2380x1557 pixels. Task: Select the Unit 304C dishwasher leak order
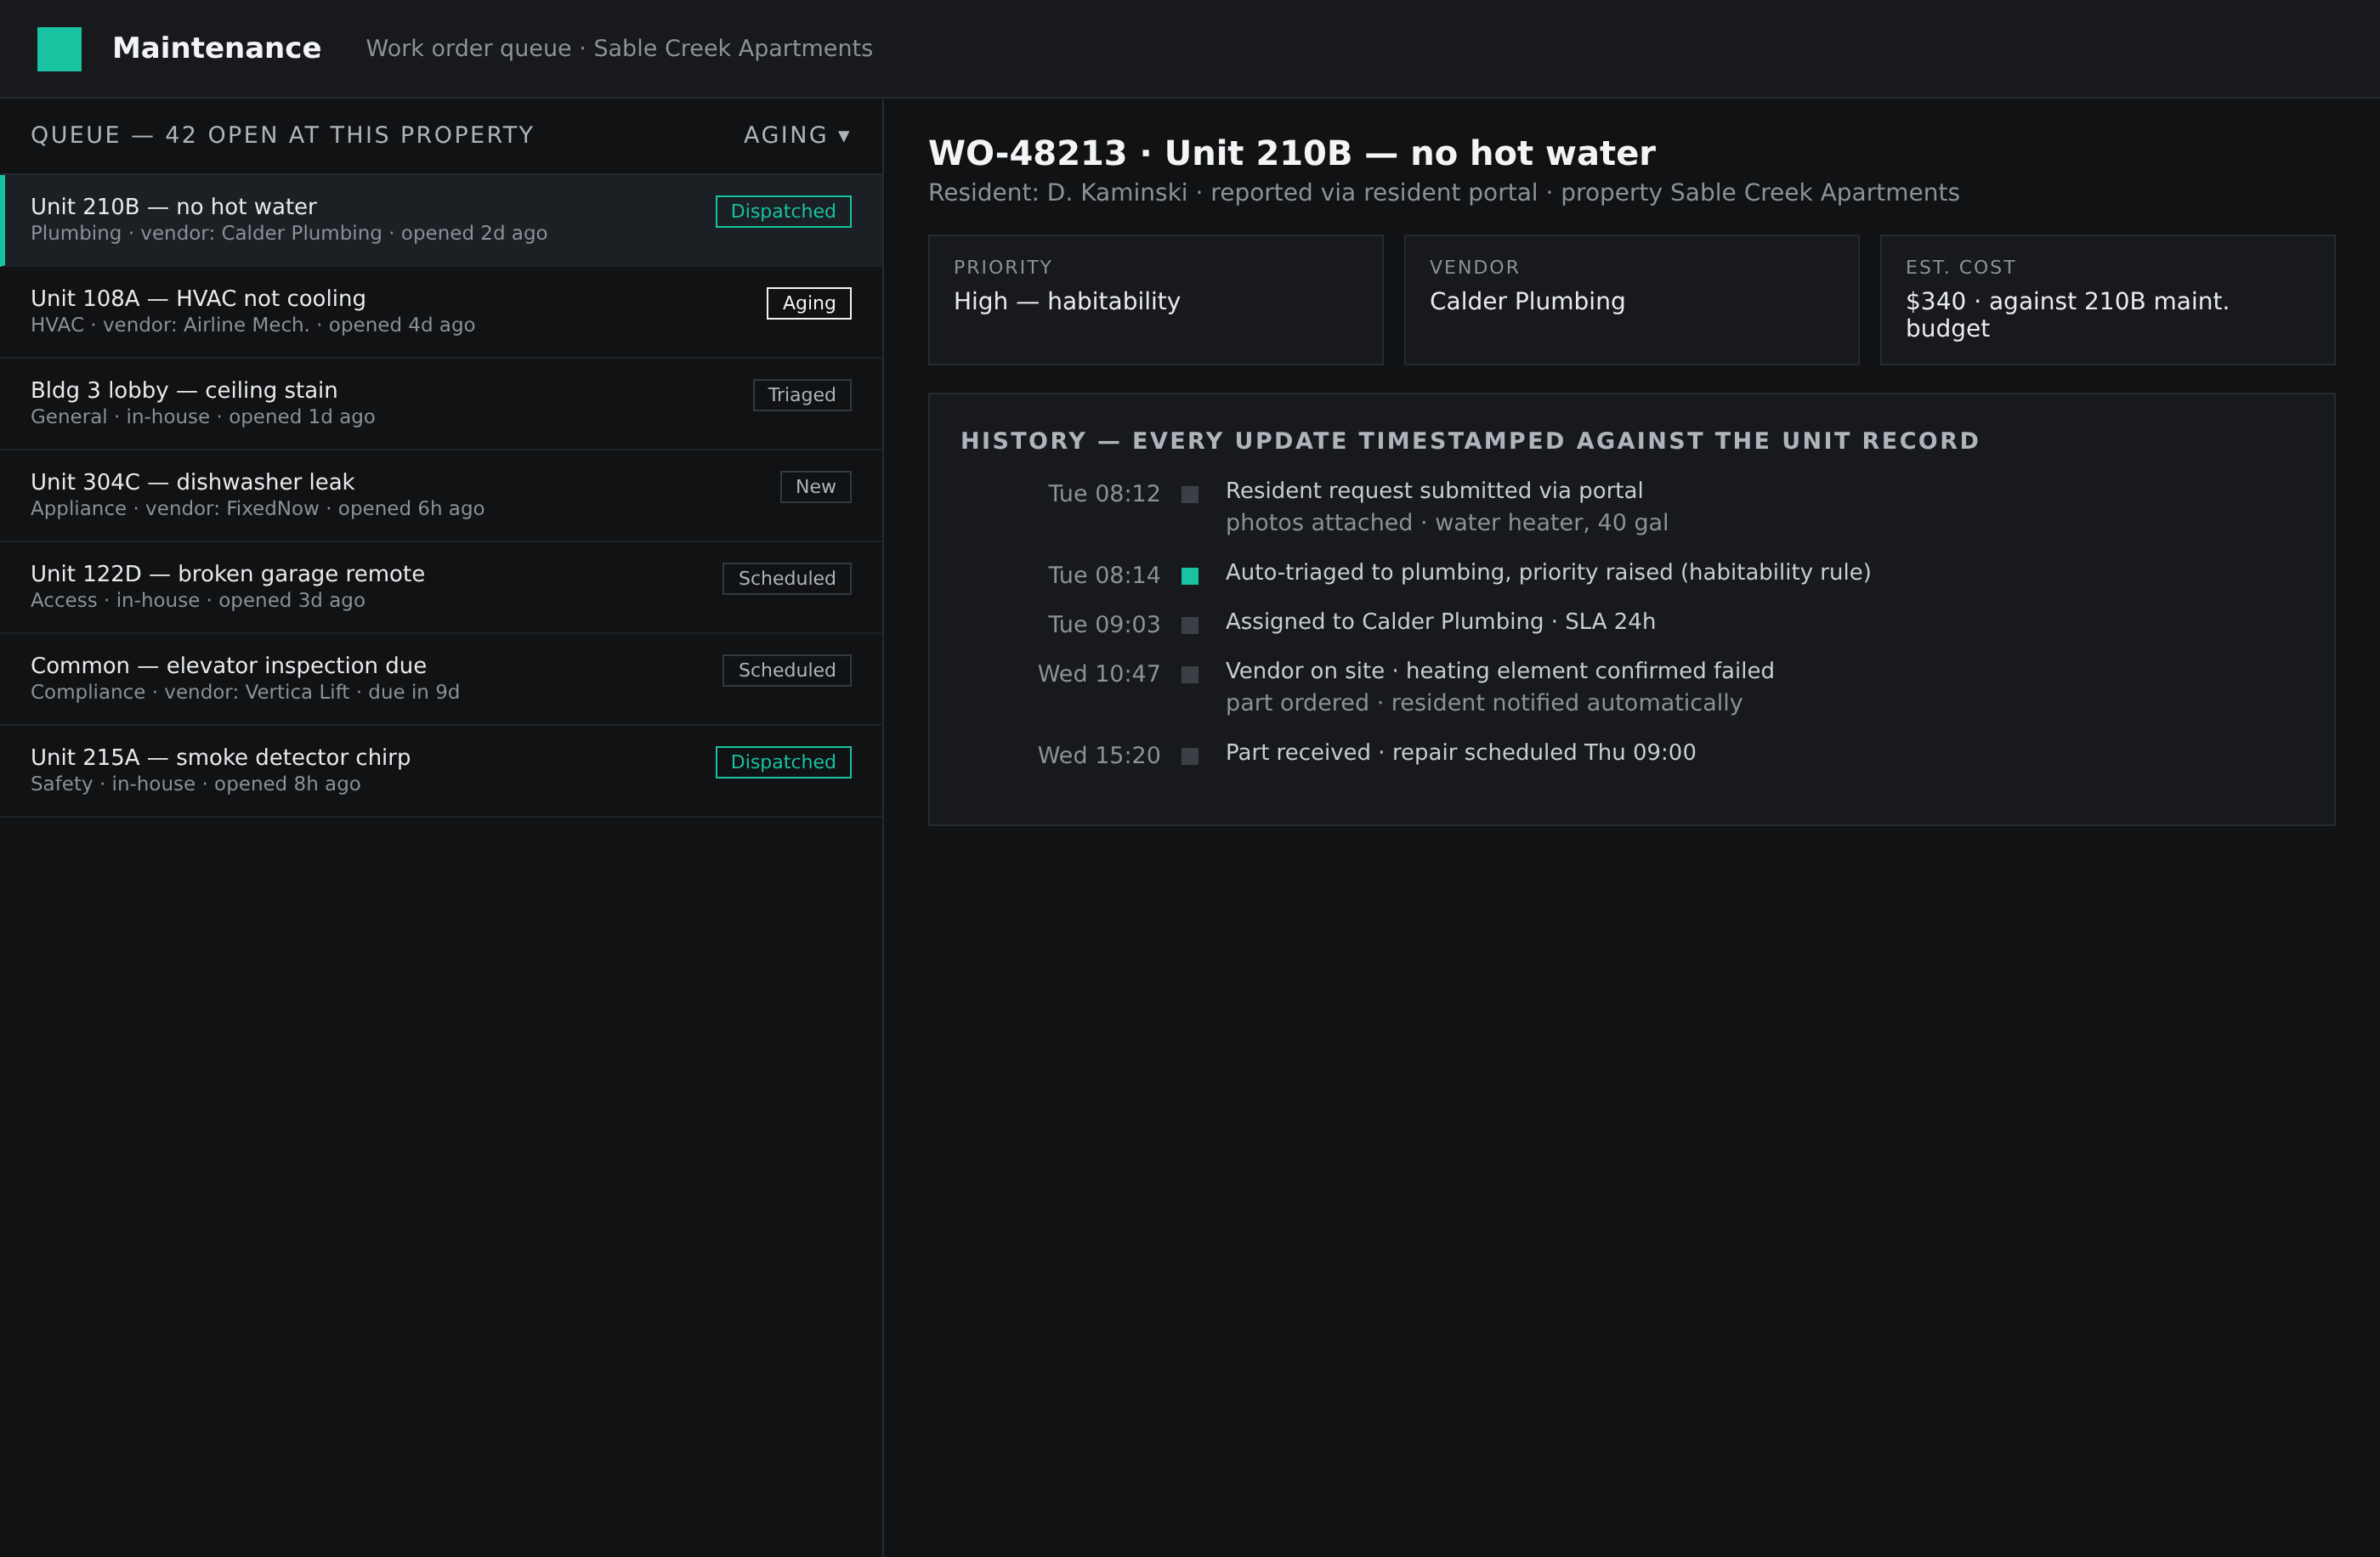[x=441, y=496]
